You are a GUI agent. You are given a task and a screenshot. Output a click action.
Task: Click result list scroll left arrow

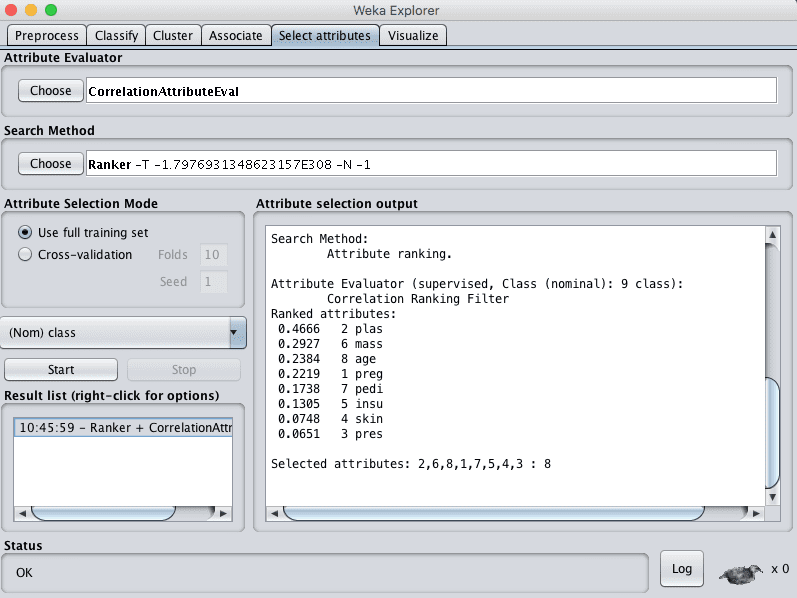(22, 514)
